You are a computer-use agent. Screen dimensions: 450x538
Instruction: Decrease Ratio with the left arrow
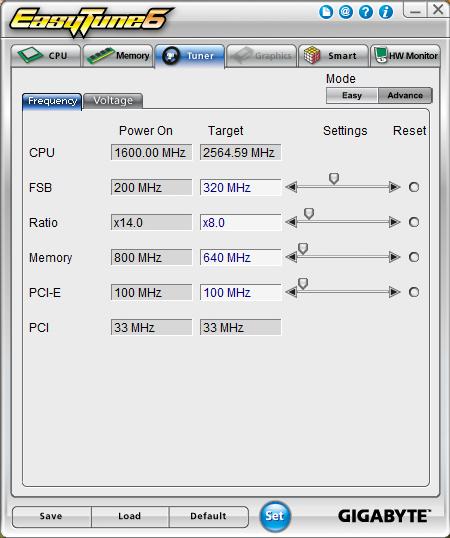coord(291,222)
